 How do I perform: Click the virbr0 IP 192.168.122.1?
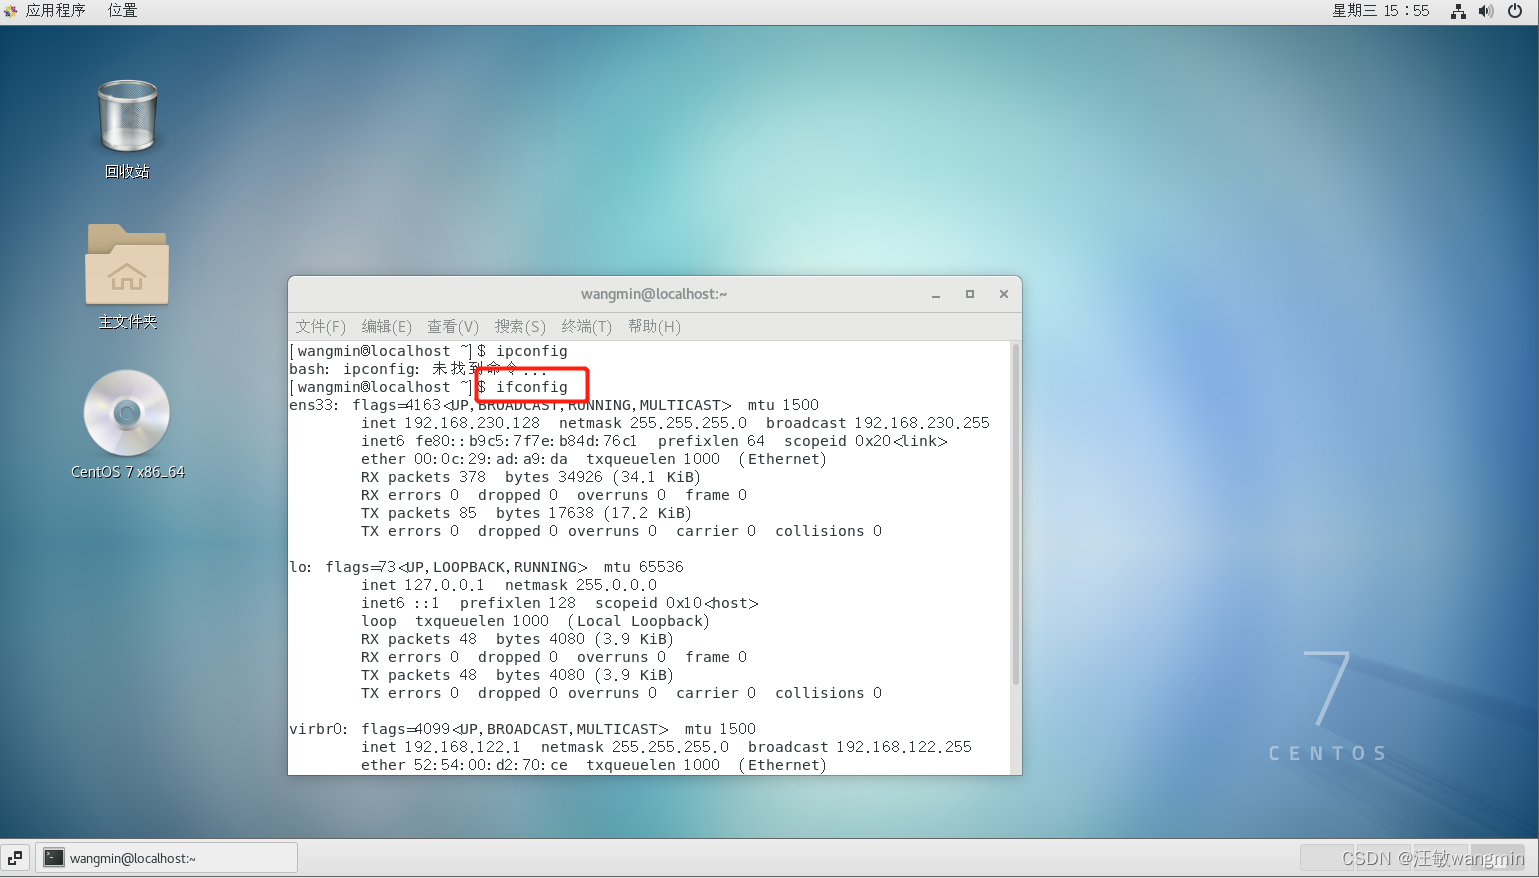(x=462, y=747)
